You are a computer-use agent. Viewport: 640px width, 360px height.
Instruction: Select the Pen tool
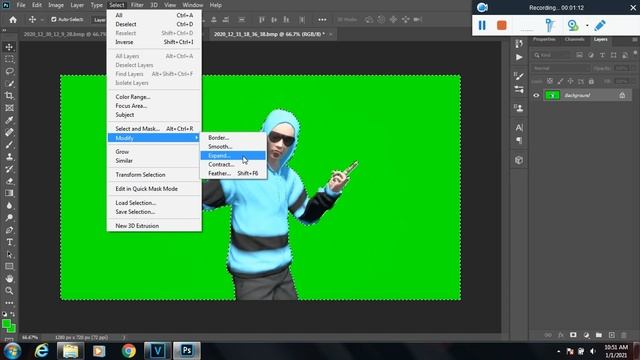click(9, 230)
